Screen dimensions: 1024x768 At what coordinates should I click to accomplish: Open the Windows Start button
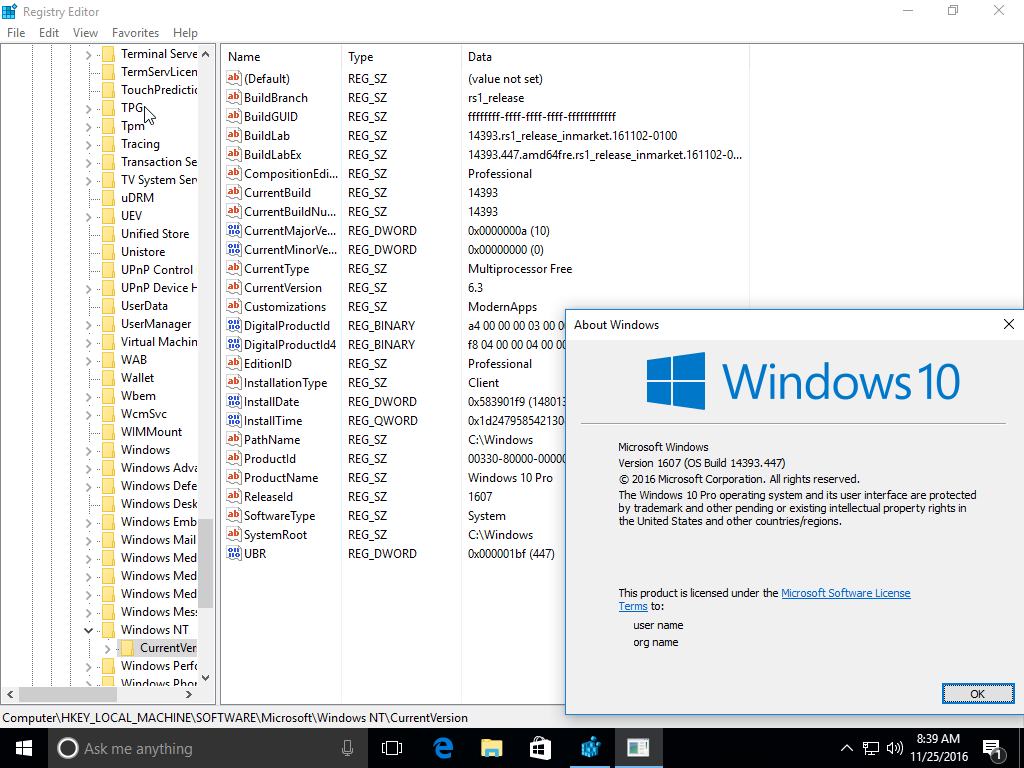pos(24,748)
